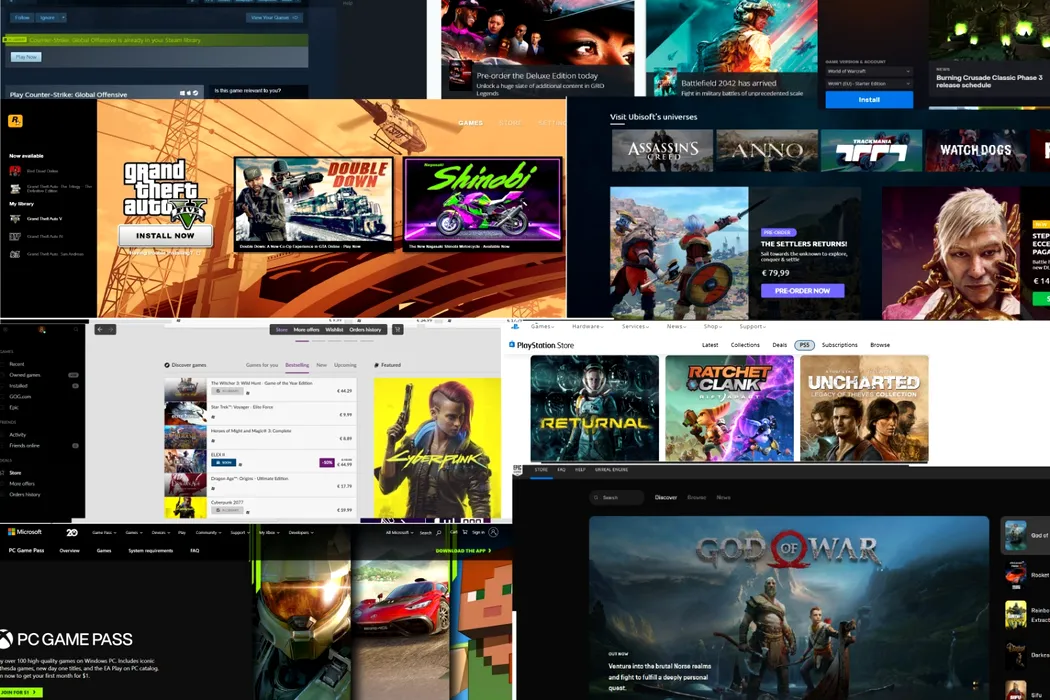
Task: Click Play Now in the Steam window
Action: click(26, 57)
